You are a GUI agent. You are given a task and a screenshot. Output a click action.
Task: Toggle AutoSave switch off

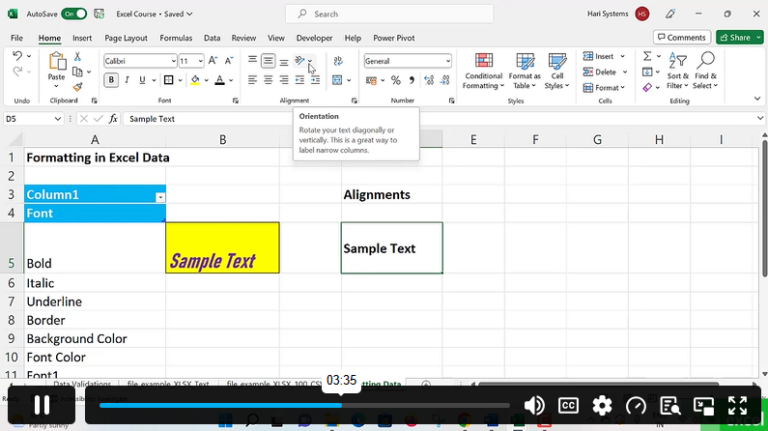coord(74,14)
